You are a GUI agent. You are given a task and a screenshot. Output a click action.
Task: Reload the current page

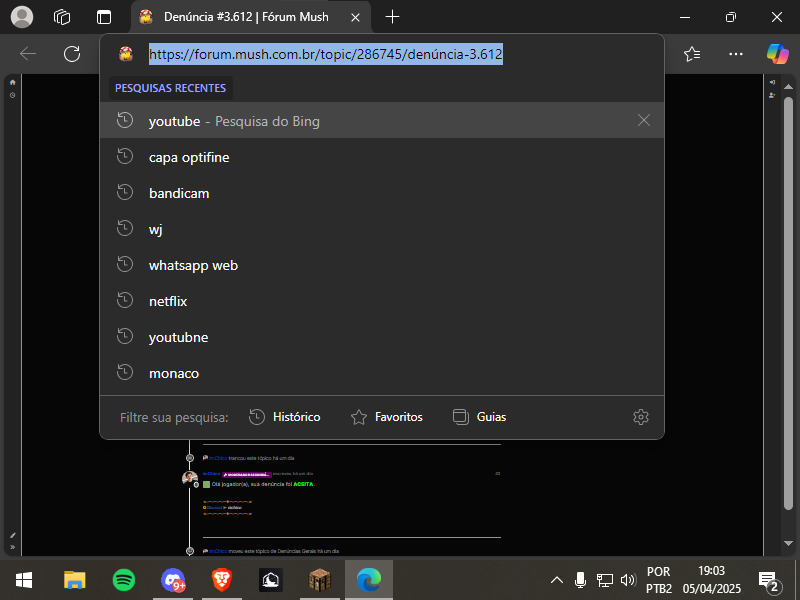72,54
